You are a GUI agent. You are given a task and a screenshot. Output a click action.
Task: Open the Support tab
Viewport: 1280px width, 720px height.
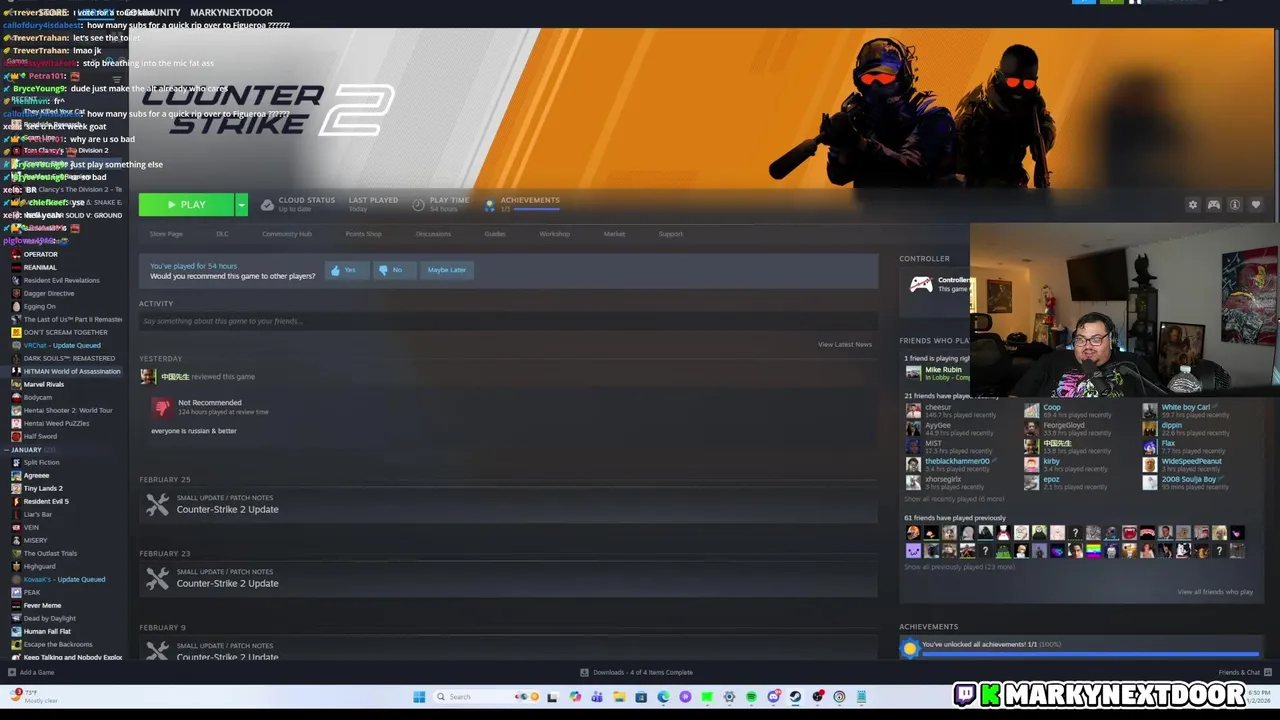tap(671, 234)
